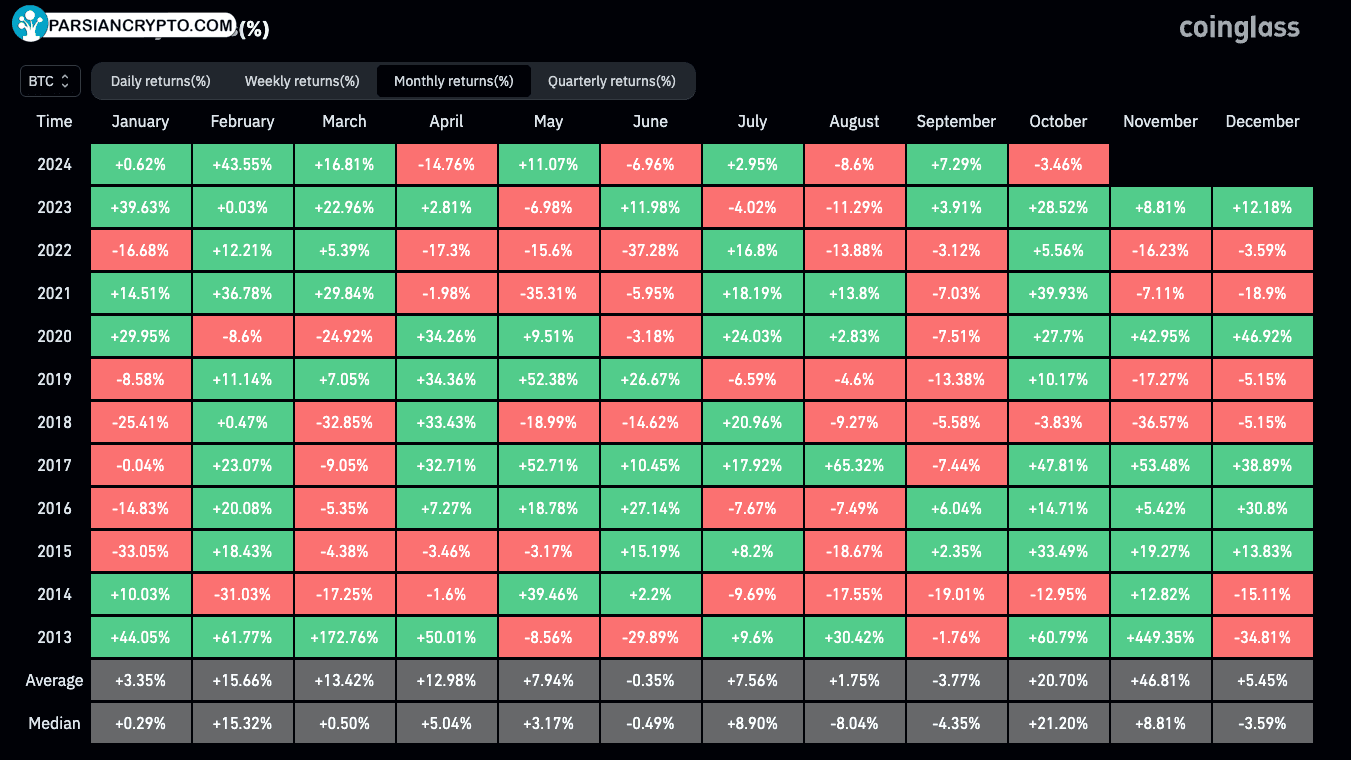
Task: Click the January column header
Action: click(x=140, y=121)
